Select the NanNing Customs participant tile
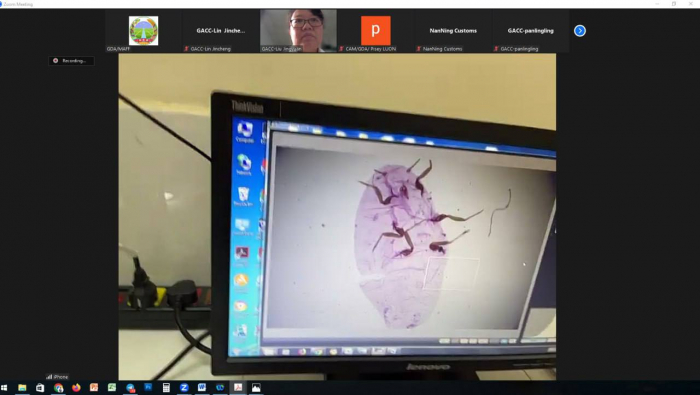Viewport: 700px width, 395px height. (453, 31)
